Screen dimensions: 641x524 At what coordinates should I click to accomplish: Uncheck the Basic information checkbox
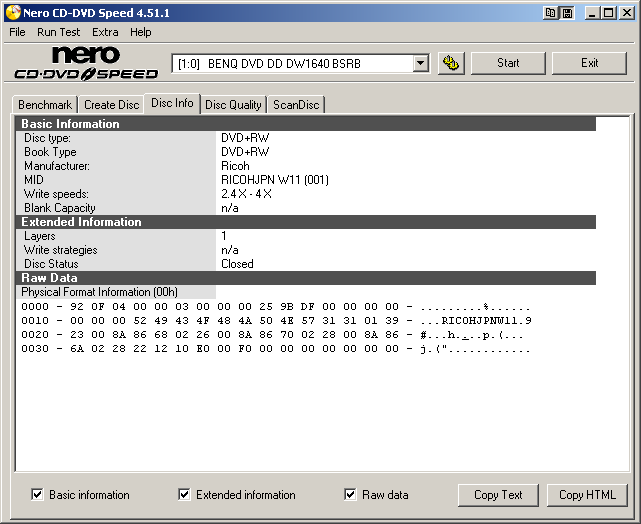(37, 495)
